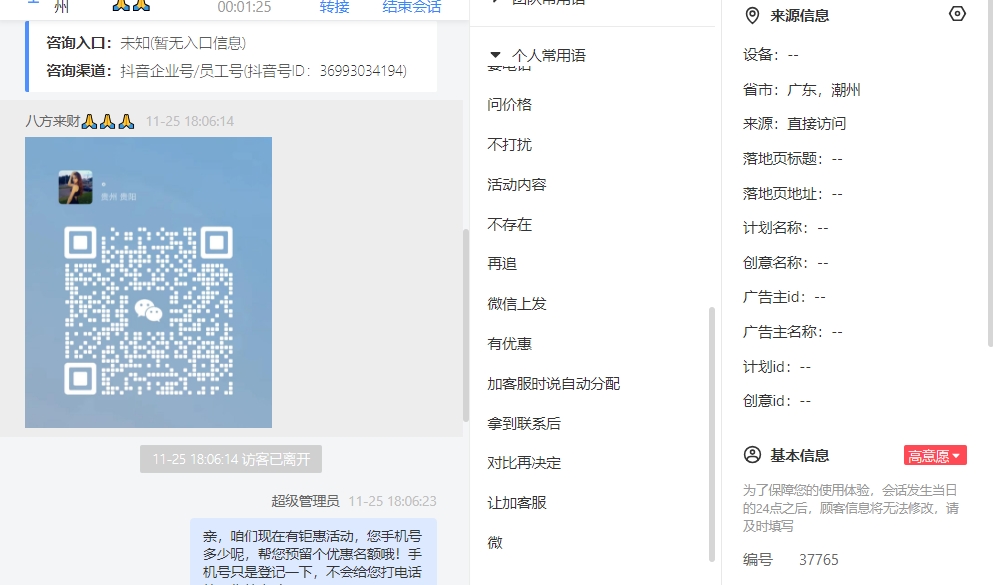The width and height of the screenshot is (993, 585).
Task: Choose the 活动内容 quick phrase
Action: click(x=517, y=184)
